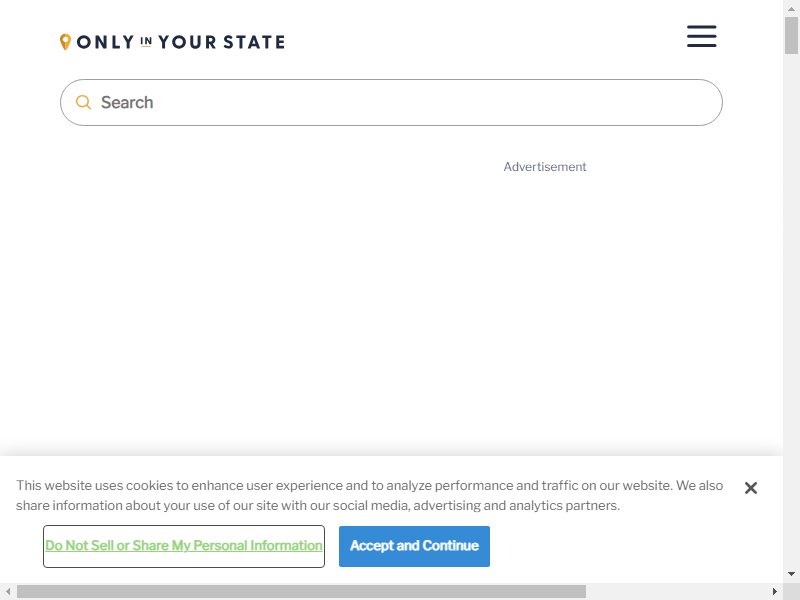Image resolution: width=800 pixels, height=600 pixels.
Task: Click the horizontal scrollbar left arrow
Action: 8,591
